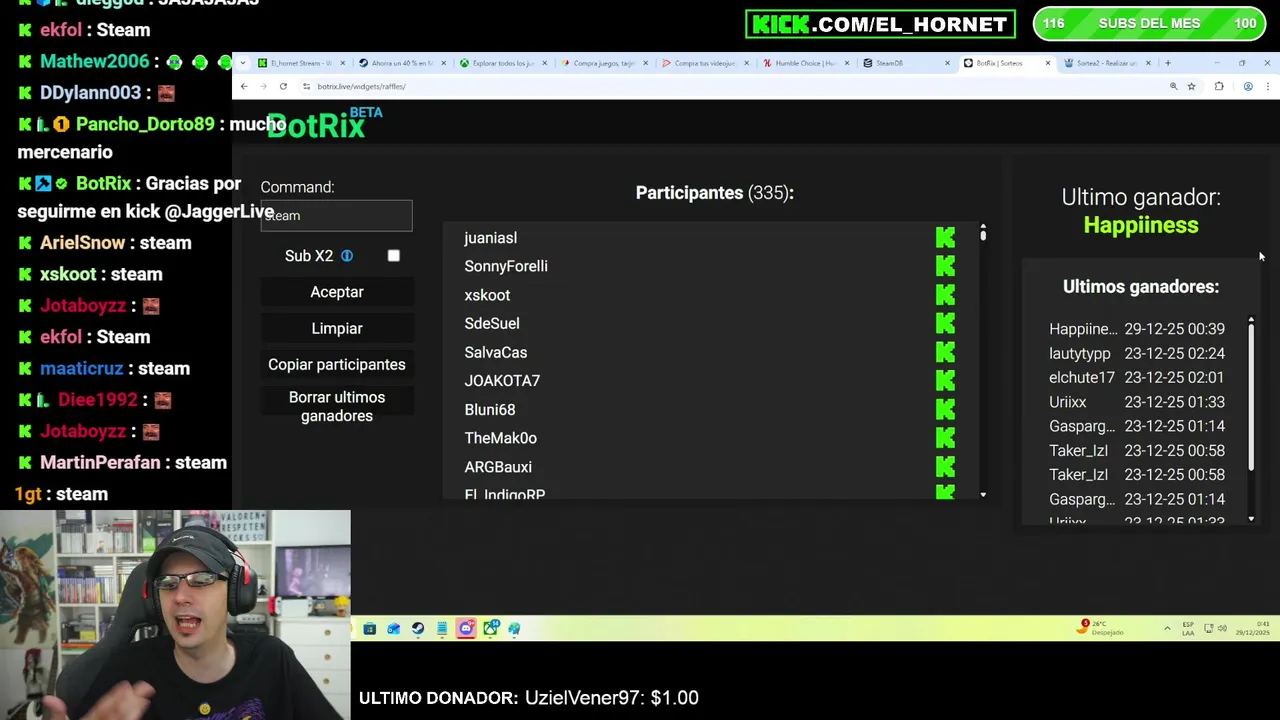Select participant JOAKOTA7
1280x720 pixels.
(x=502, y=381)
